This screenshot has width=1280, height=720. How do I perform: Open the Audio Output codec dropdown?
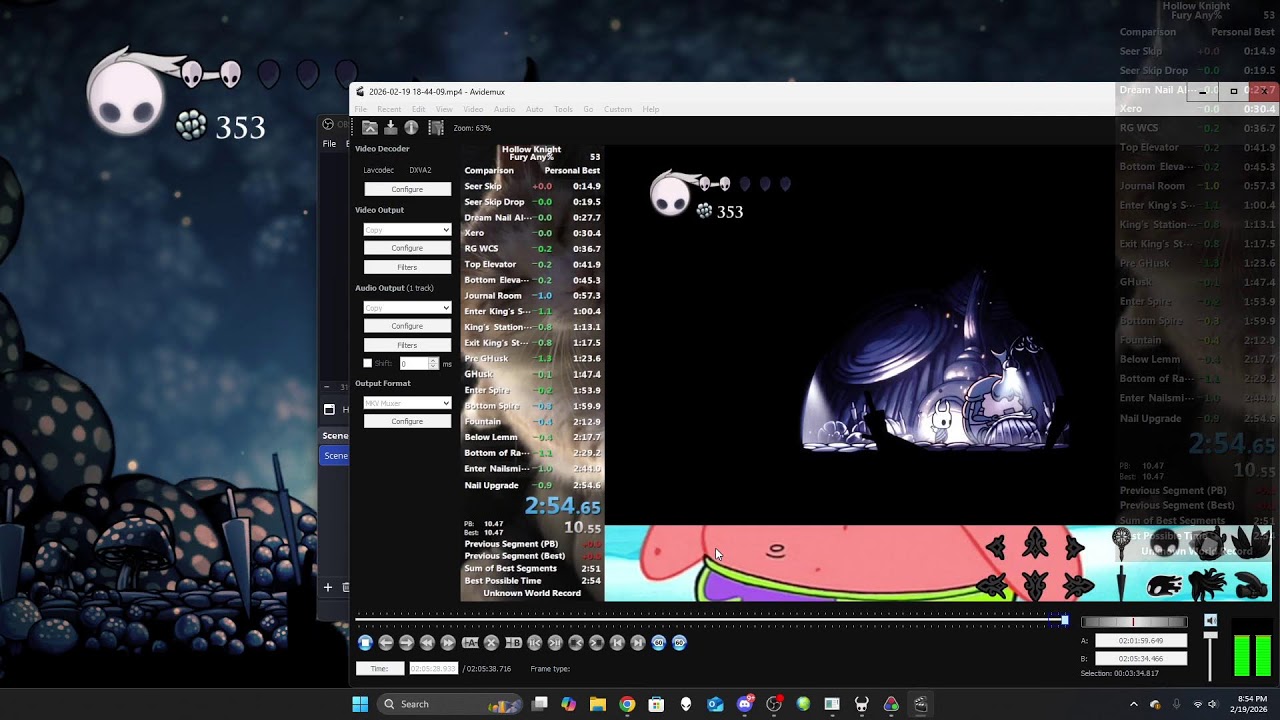pyautogui.click(x=407, y=308)
